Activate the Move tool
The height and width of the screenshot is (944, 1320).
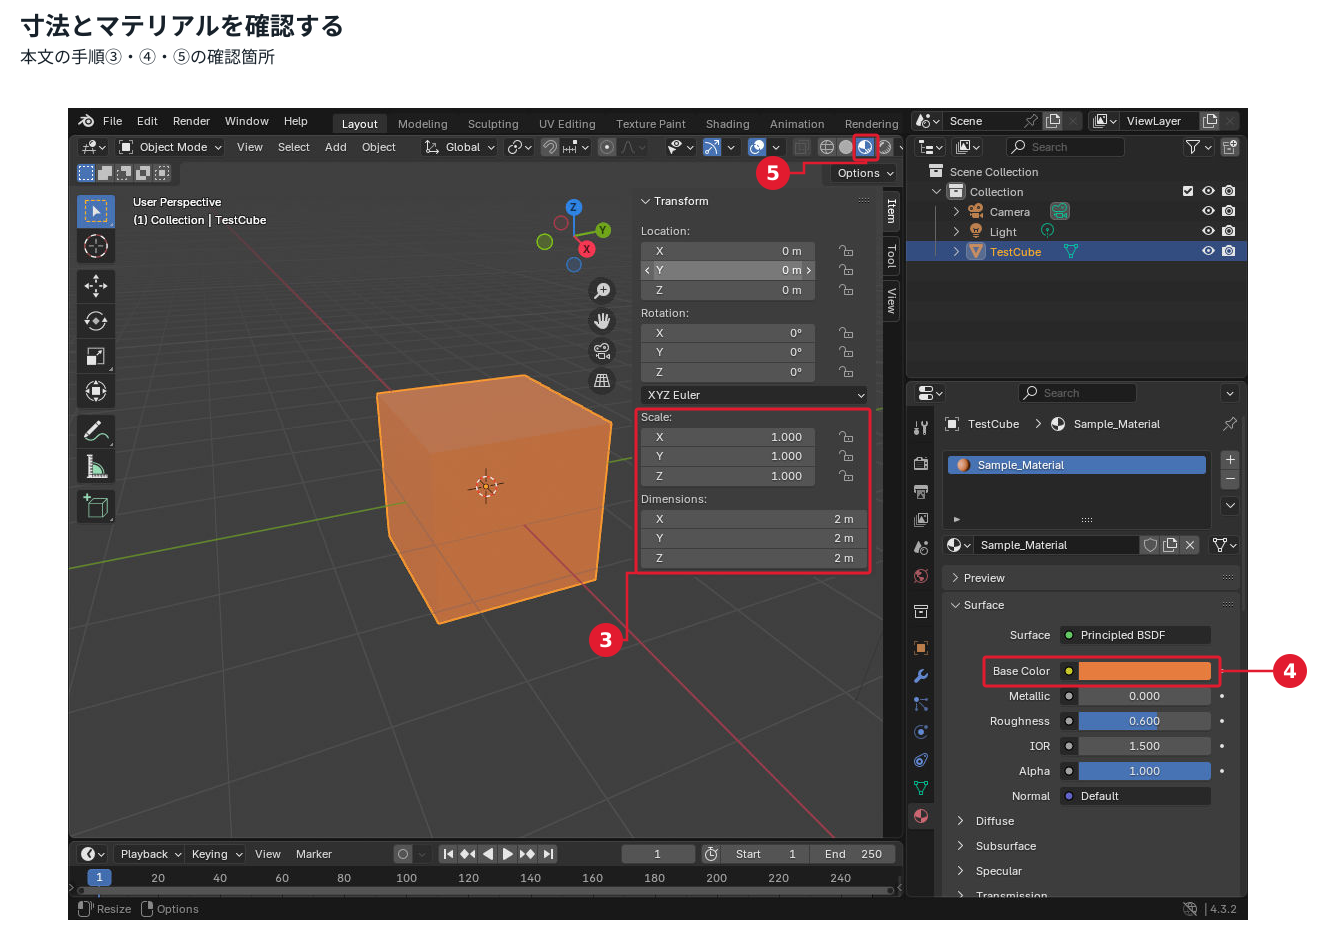pyautogui.click(x=96, y=286)
